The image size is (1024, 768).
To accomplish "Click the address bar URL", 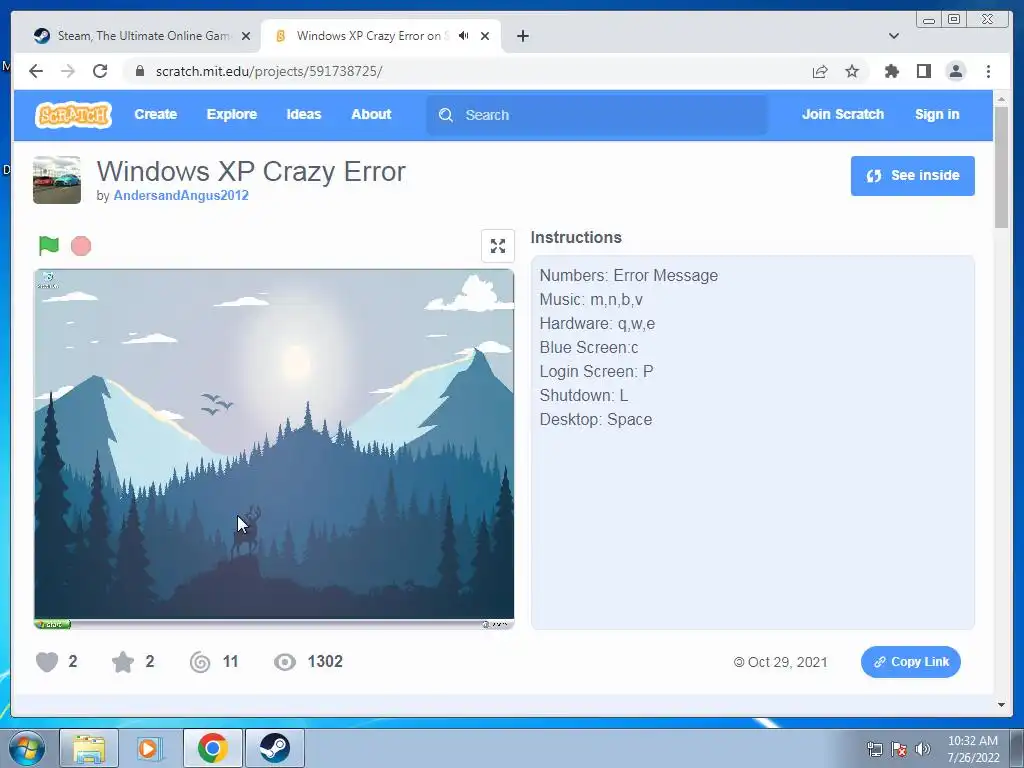I will pos(269,71).
